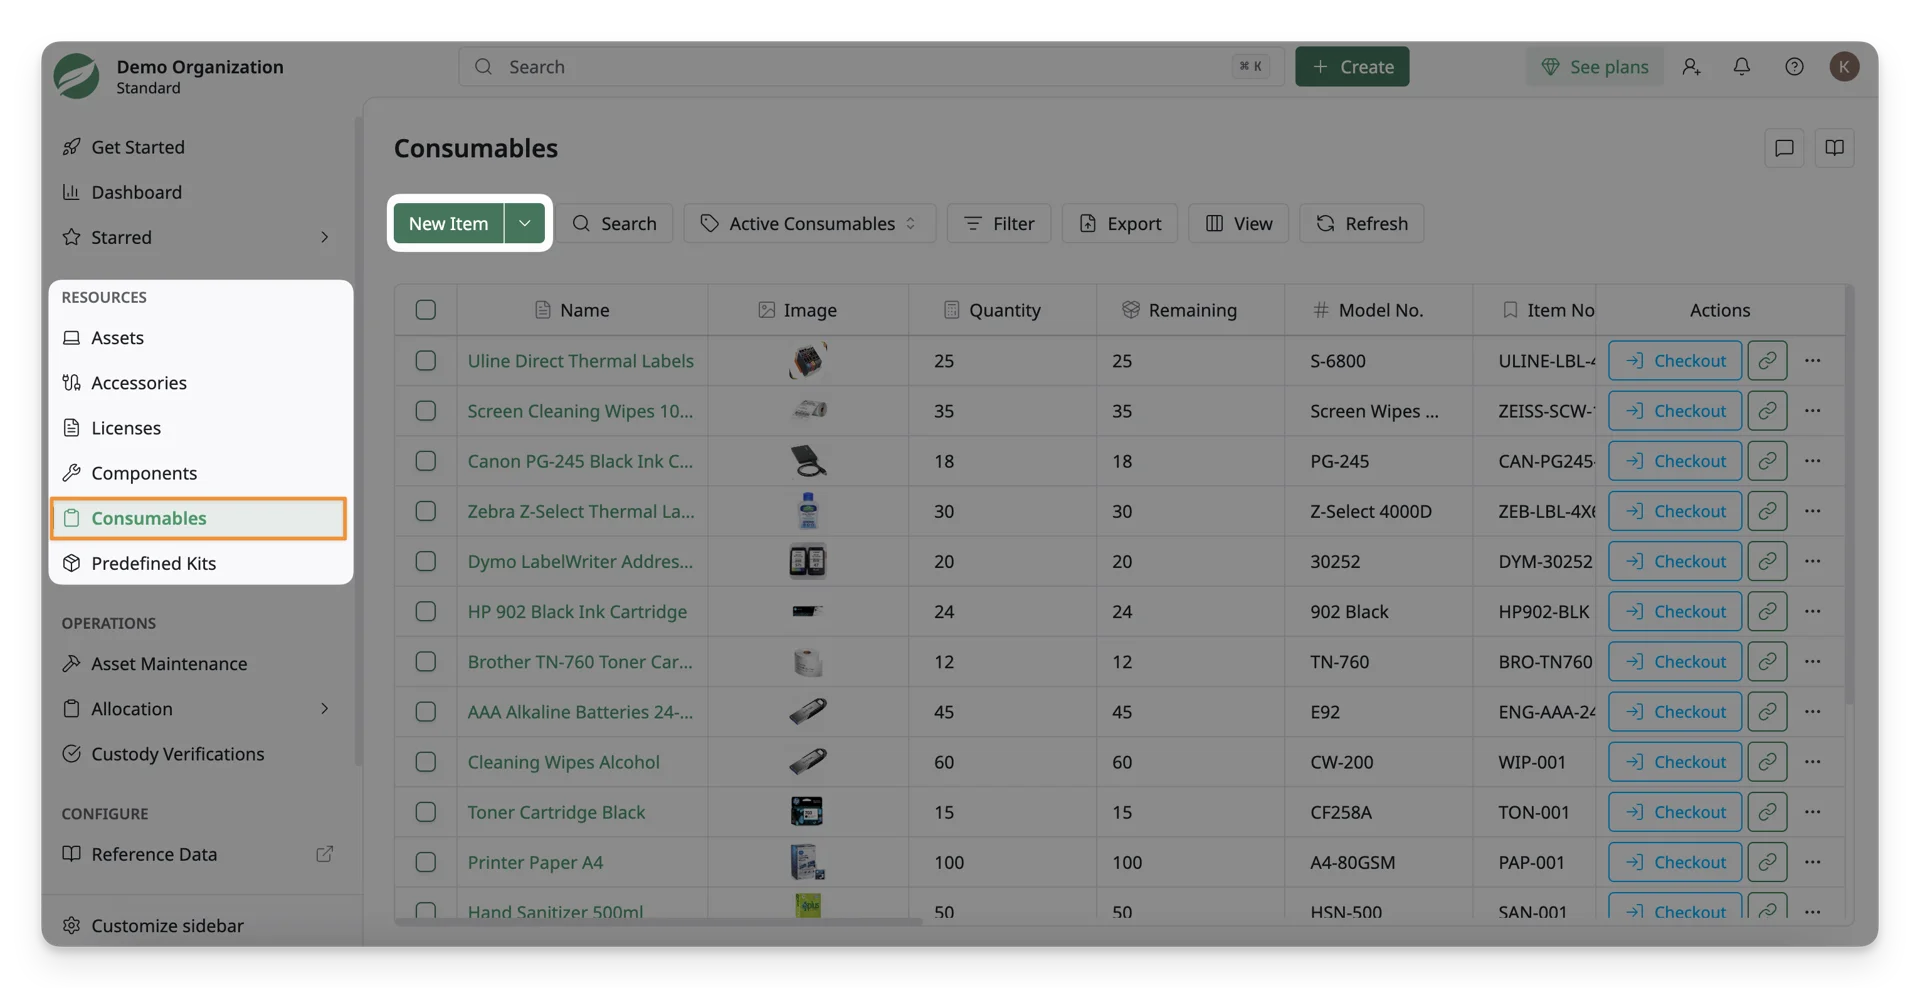The width and height of the screenshot is (1920, 988).
Task: Open the Filter options
Action: point(998,223)
